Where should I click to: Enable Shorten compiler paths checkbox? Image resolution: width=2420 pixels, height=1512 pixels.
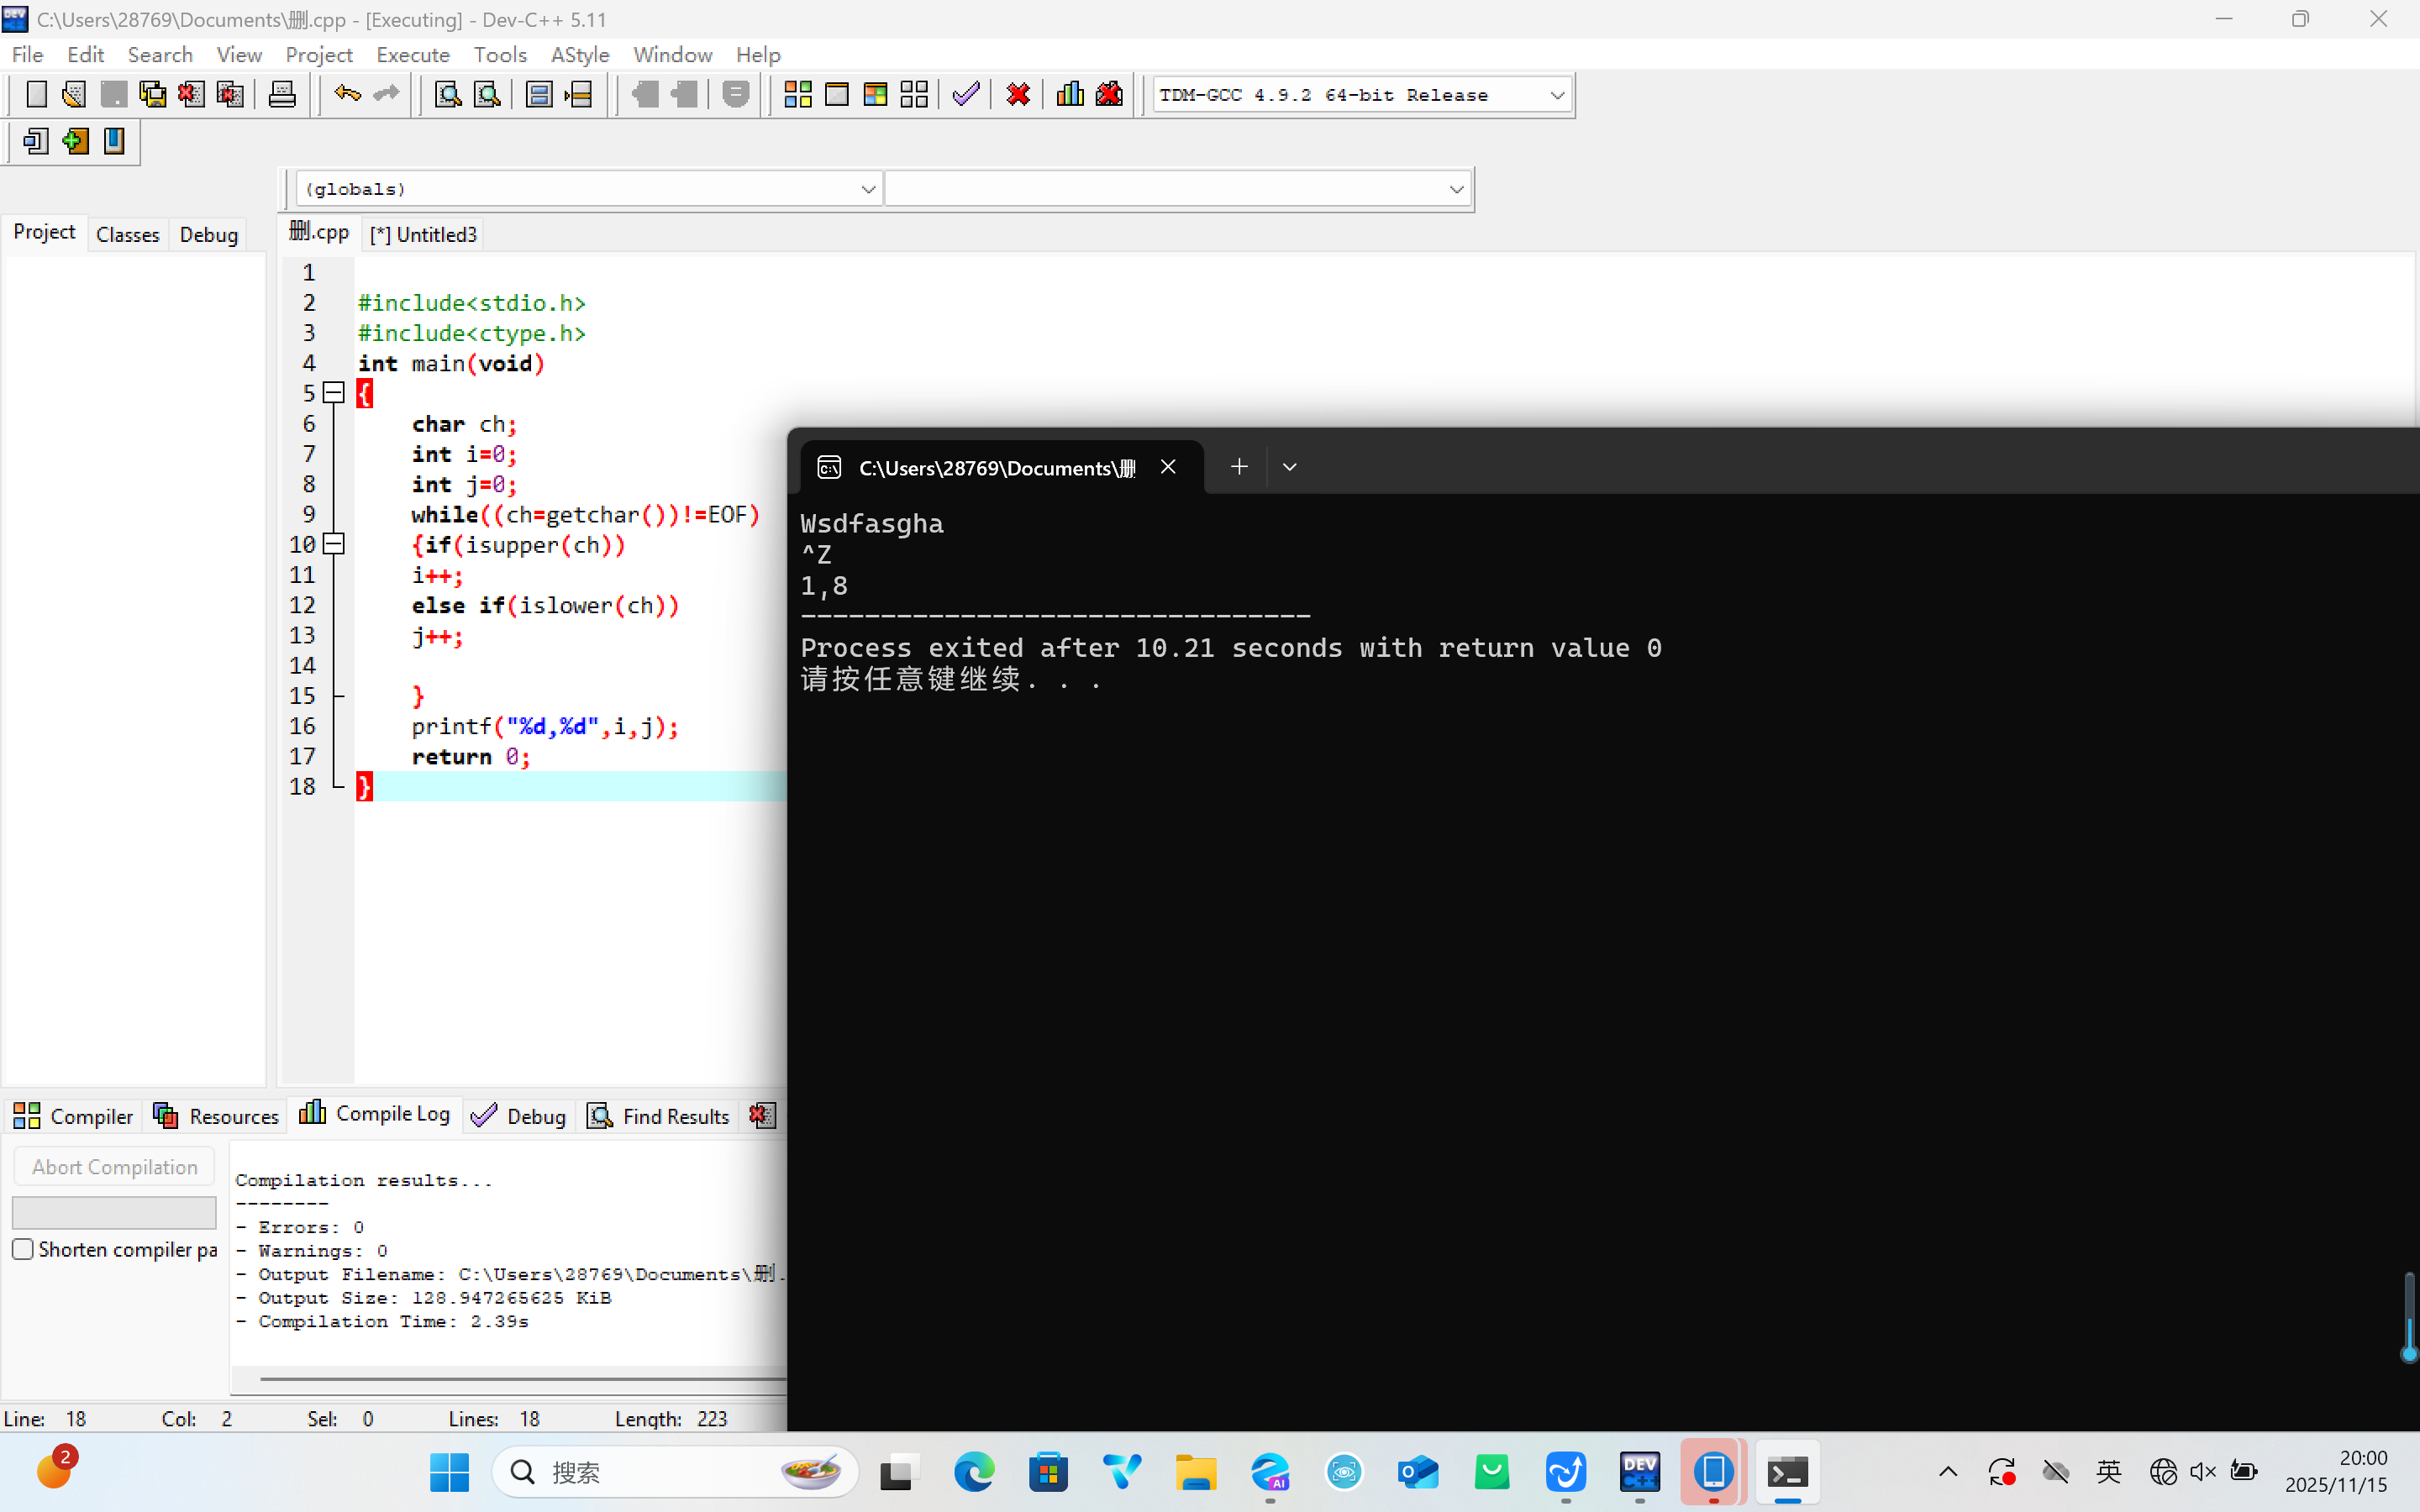(x=23, y=1249)
